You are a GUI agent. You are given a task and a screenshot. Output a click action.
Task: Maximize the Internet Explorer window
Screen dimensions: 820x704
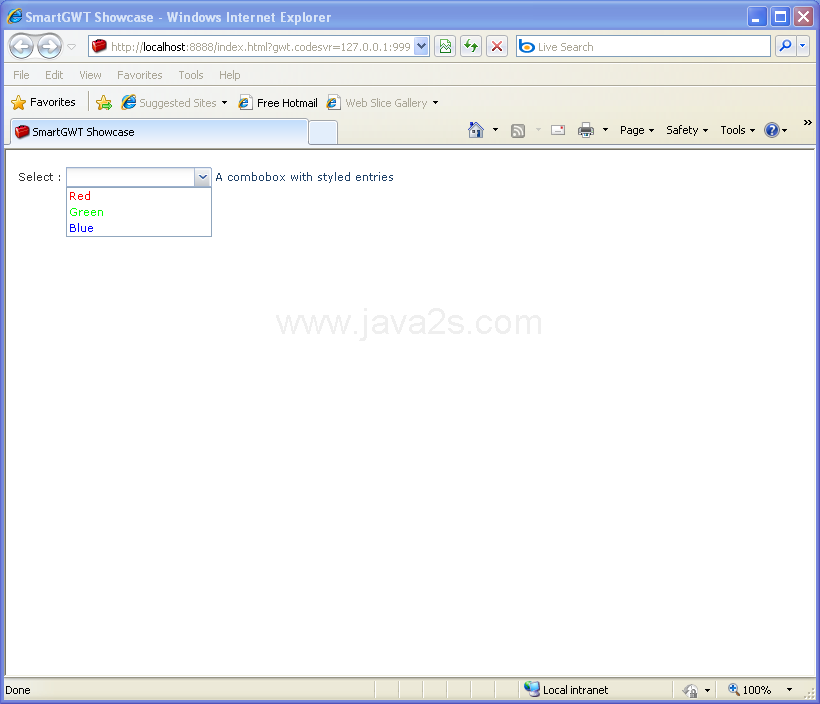[780, 17]
